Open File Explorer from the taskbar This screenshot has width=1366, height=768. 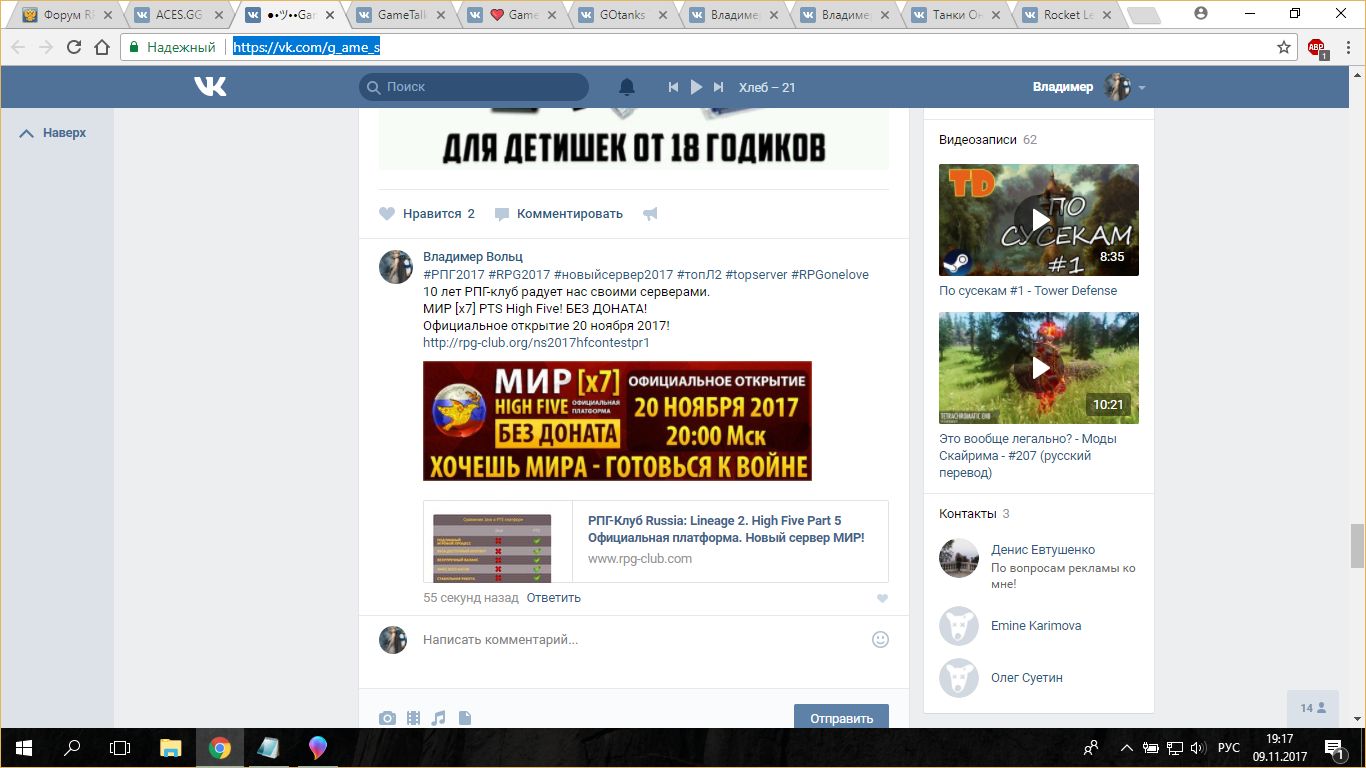pyautogui.click(x=171, y=747)
